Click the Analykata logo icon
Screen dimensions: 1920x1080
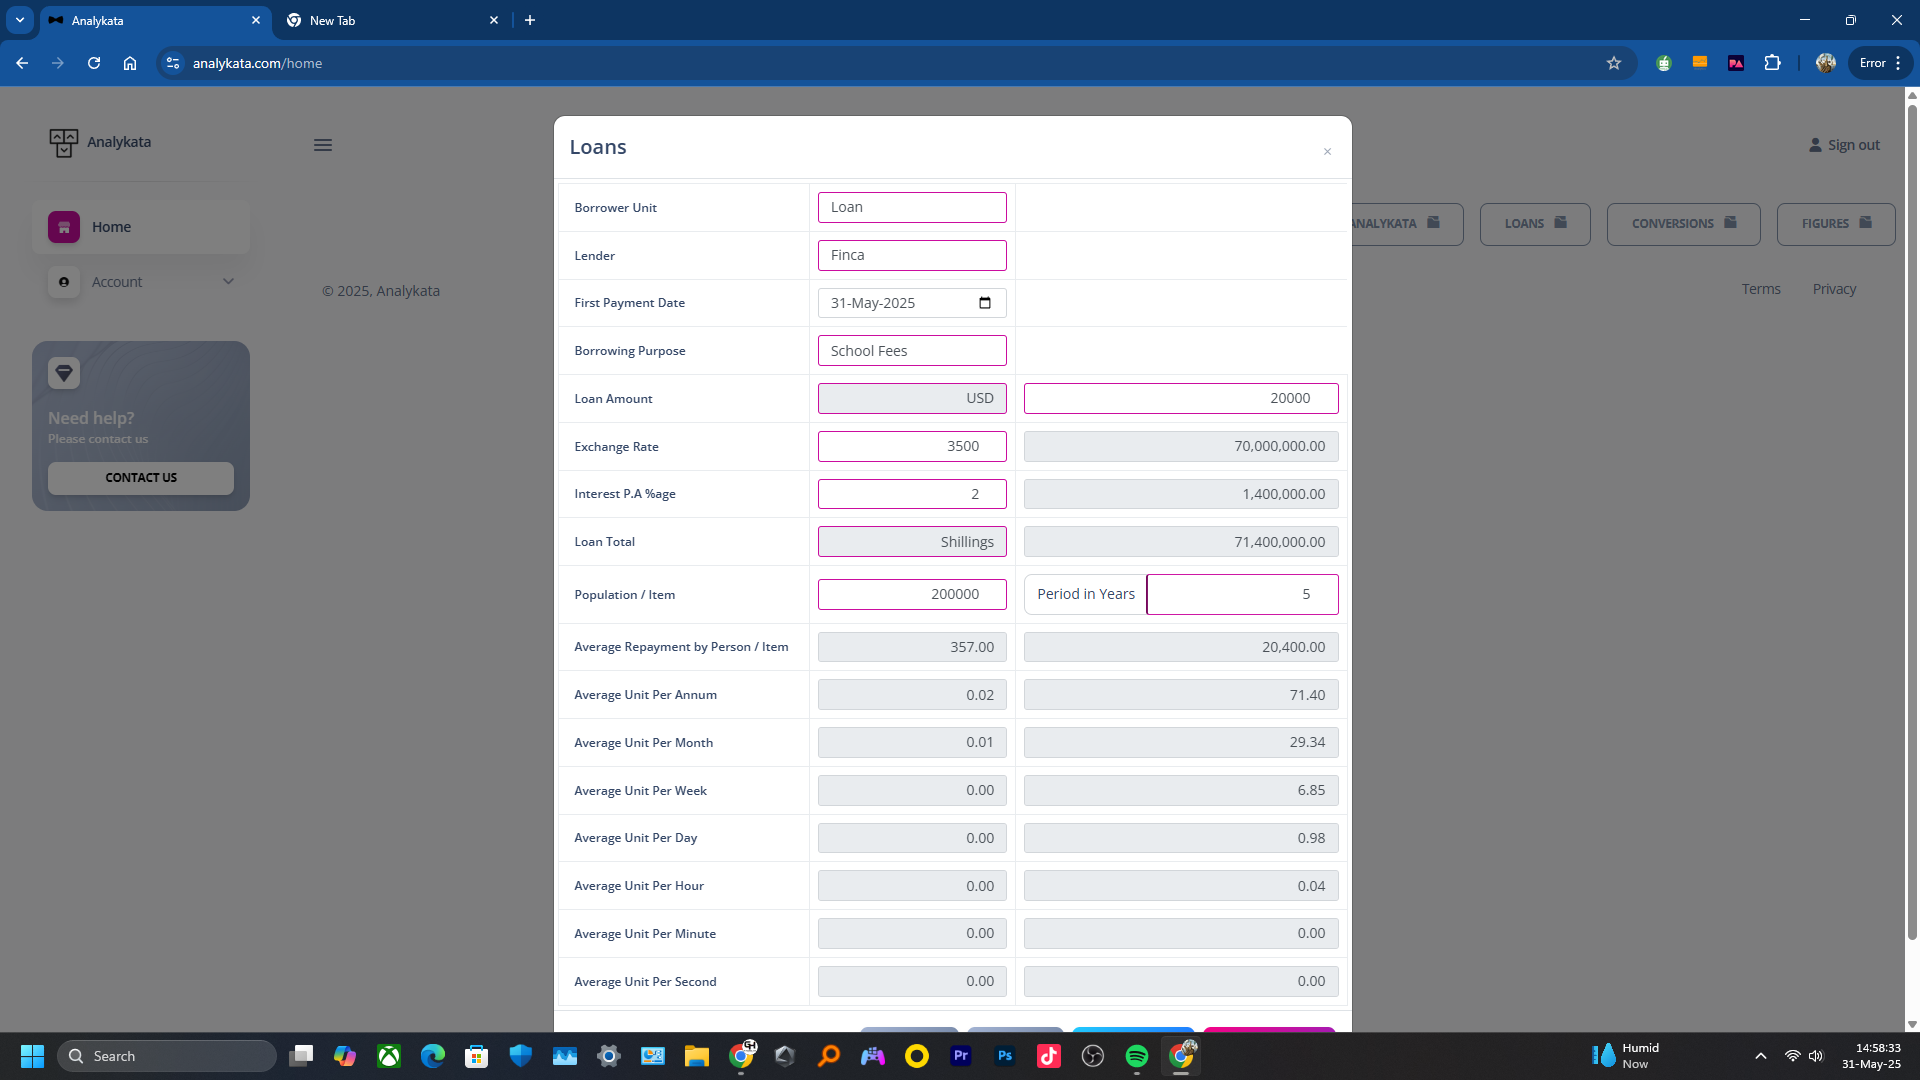tap(63, 143)
